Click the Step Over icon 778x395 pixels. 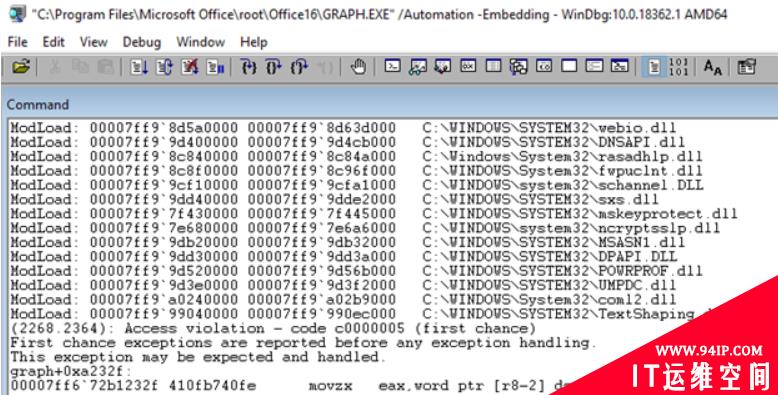274,66
